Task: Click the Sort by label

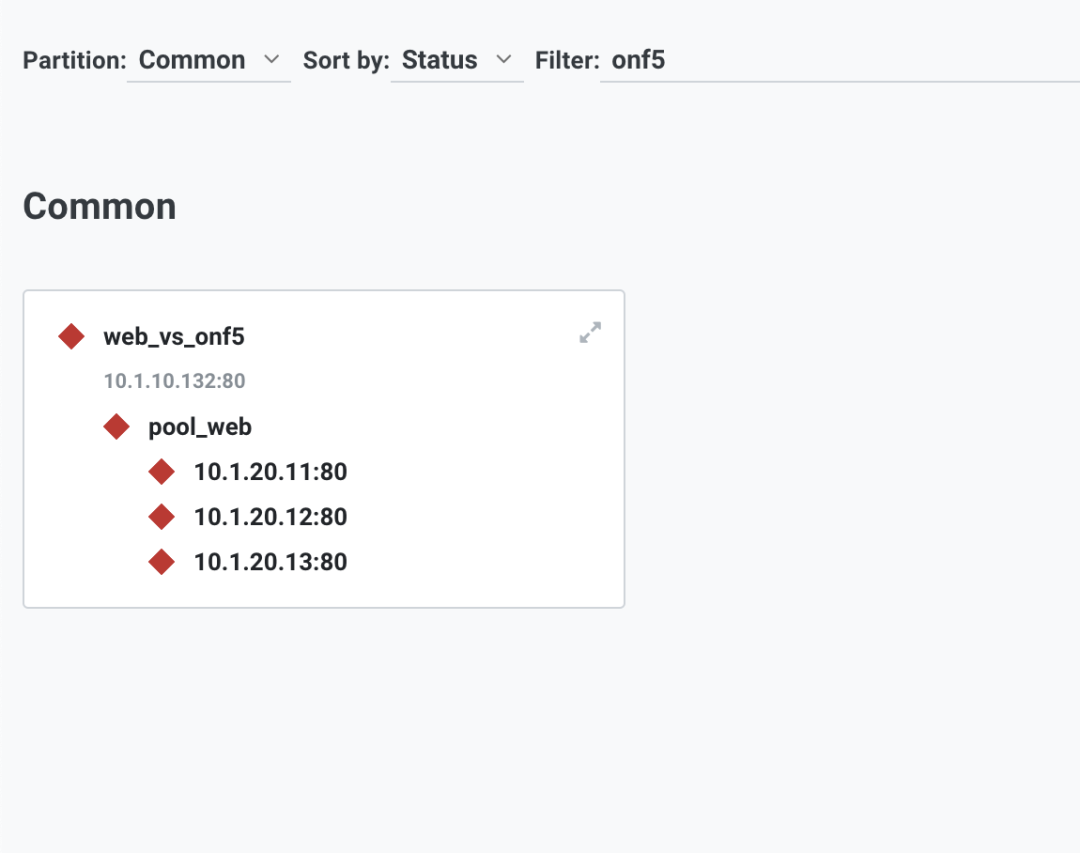Action: click(x=346, y=60)
